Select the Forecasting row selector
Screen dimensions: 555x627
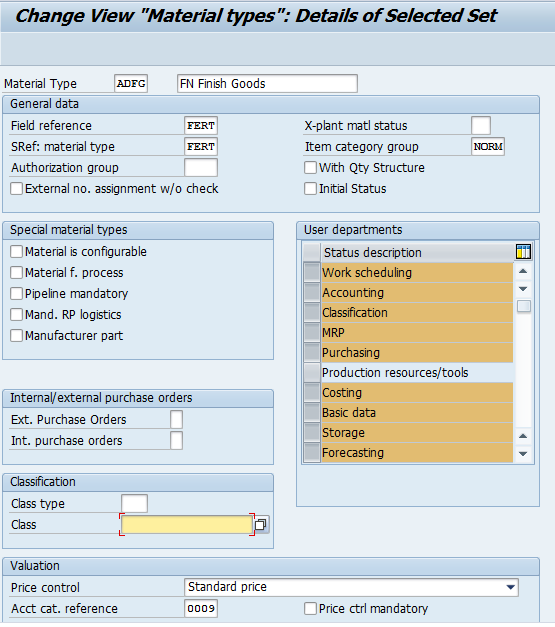[x=312, y=453]
